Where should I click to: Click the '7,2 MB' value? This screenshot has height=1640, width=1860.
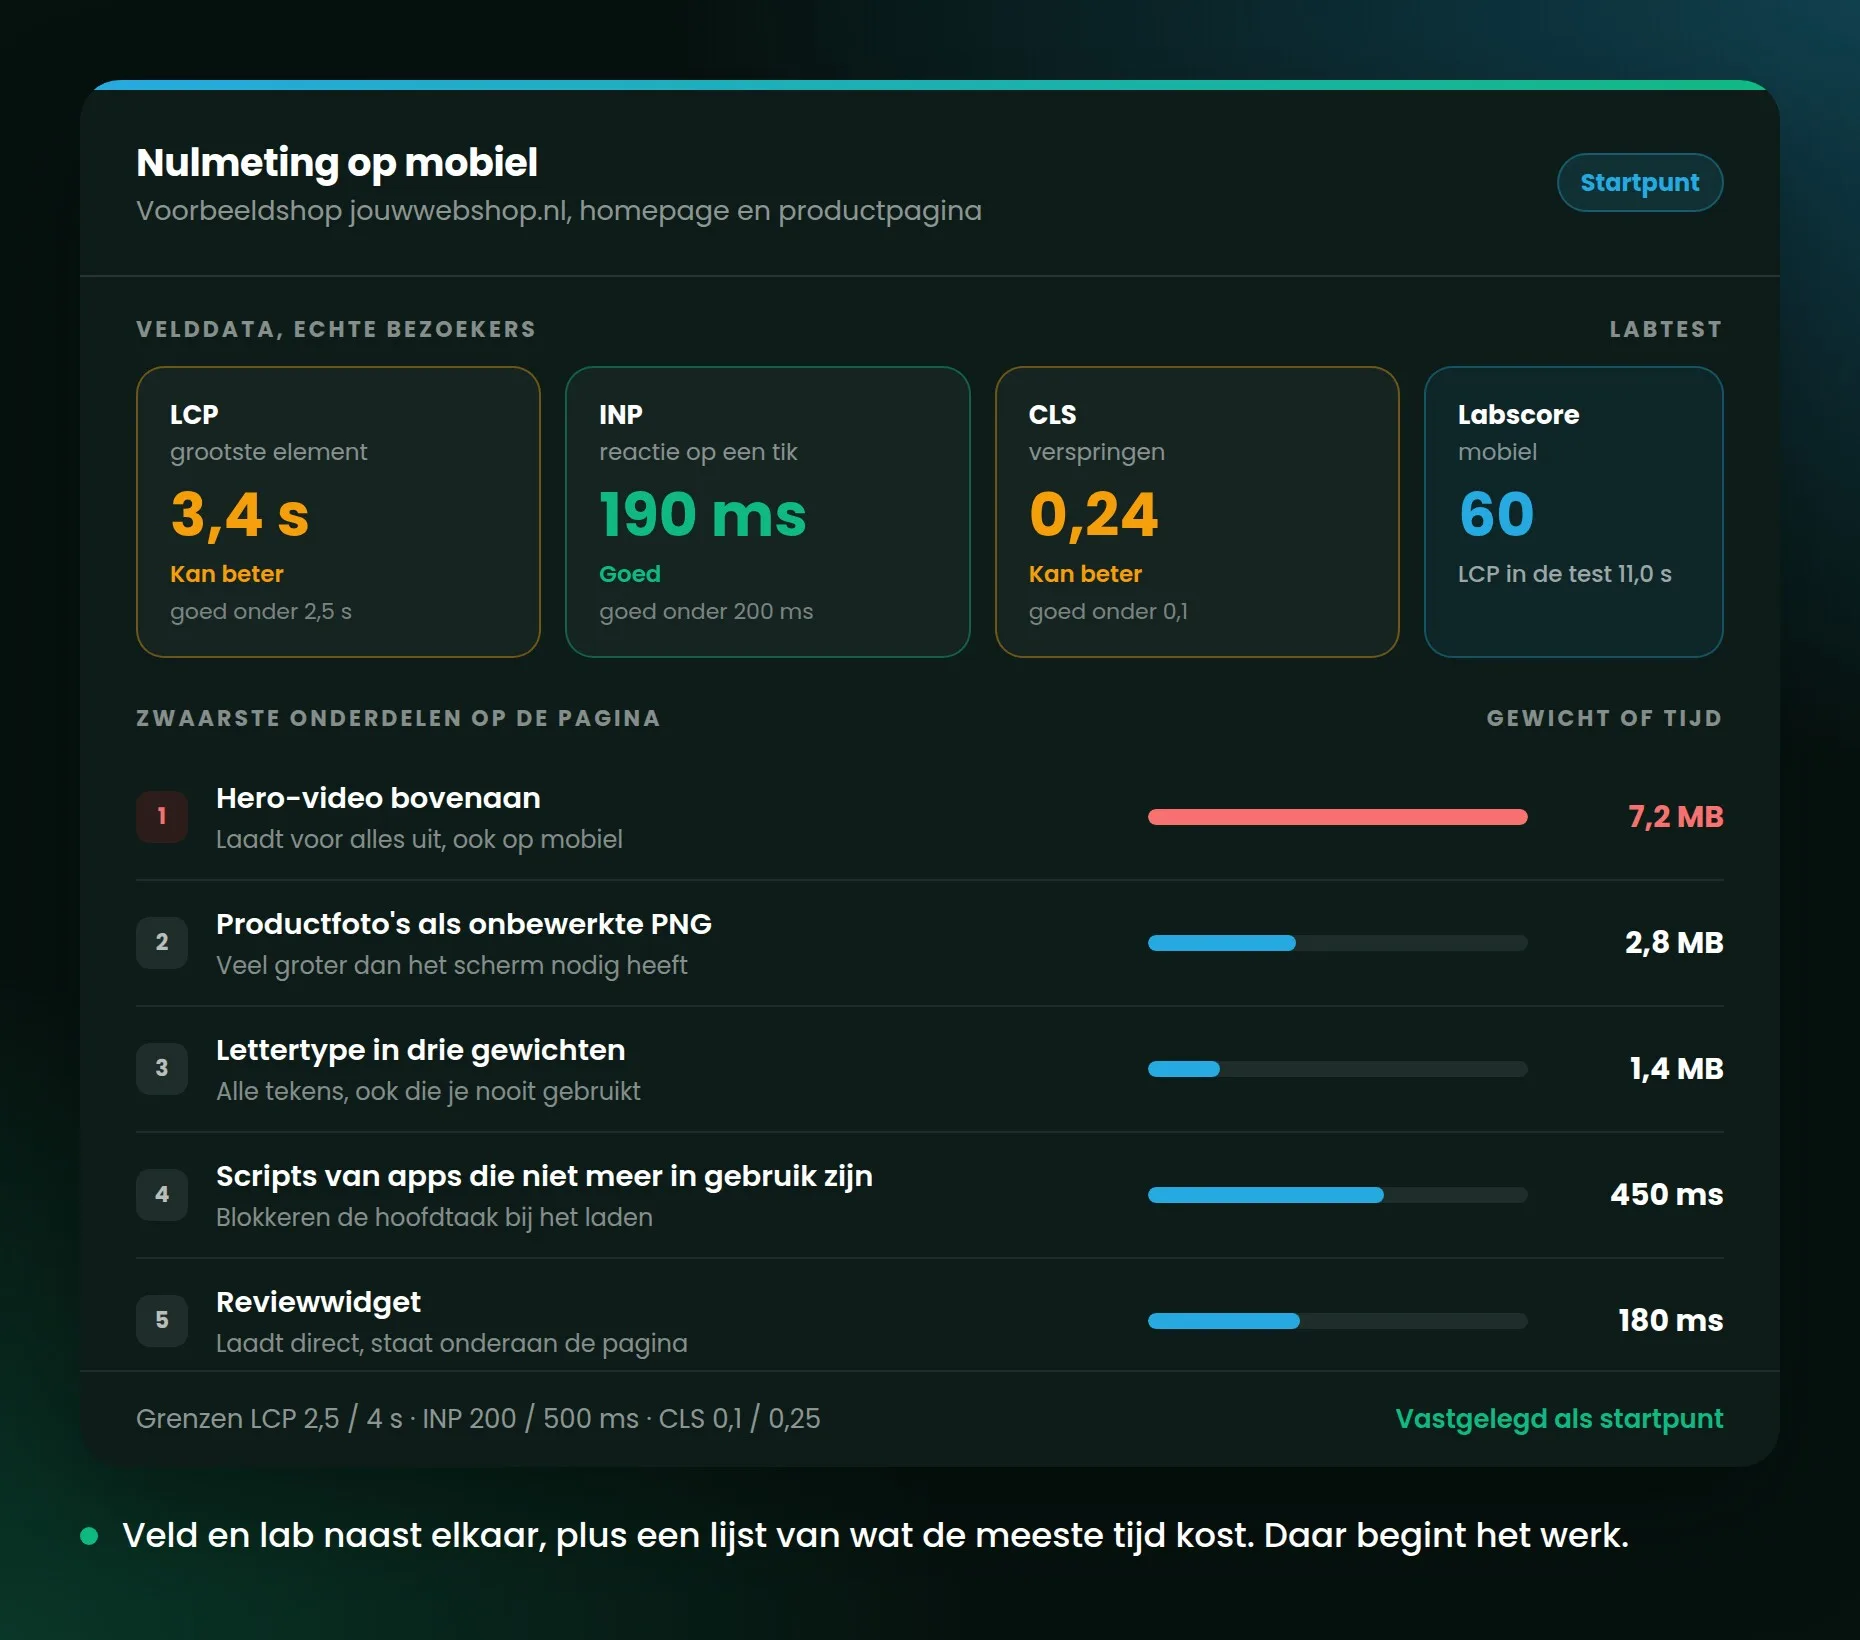point(1676,817)
